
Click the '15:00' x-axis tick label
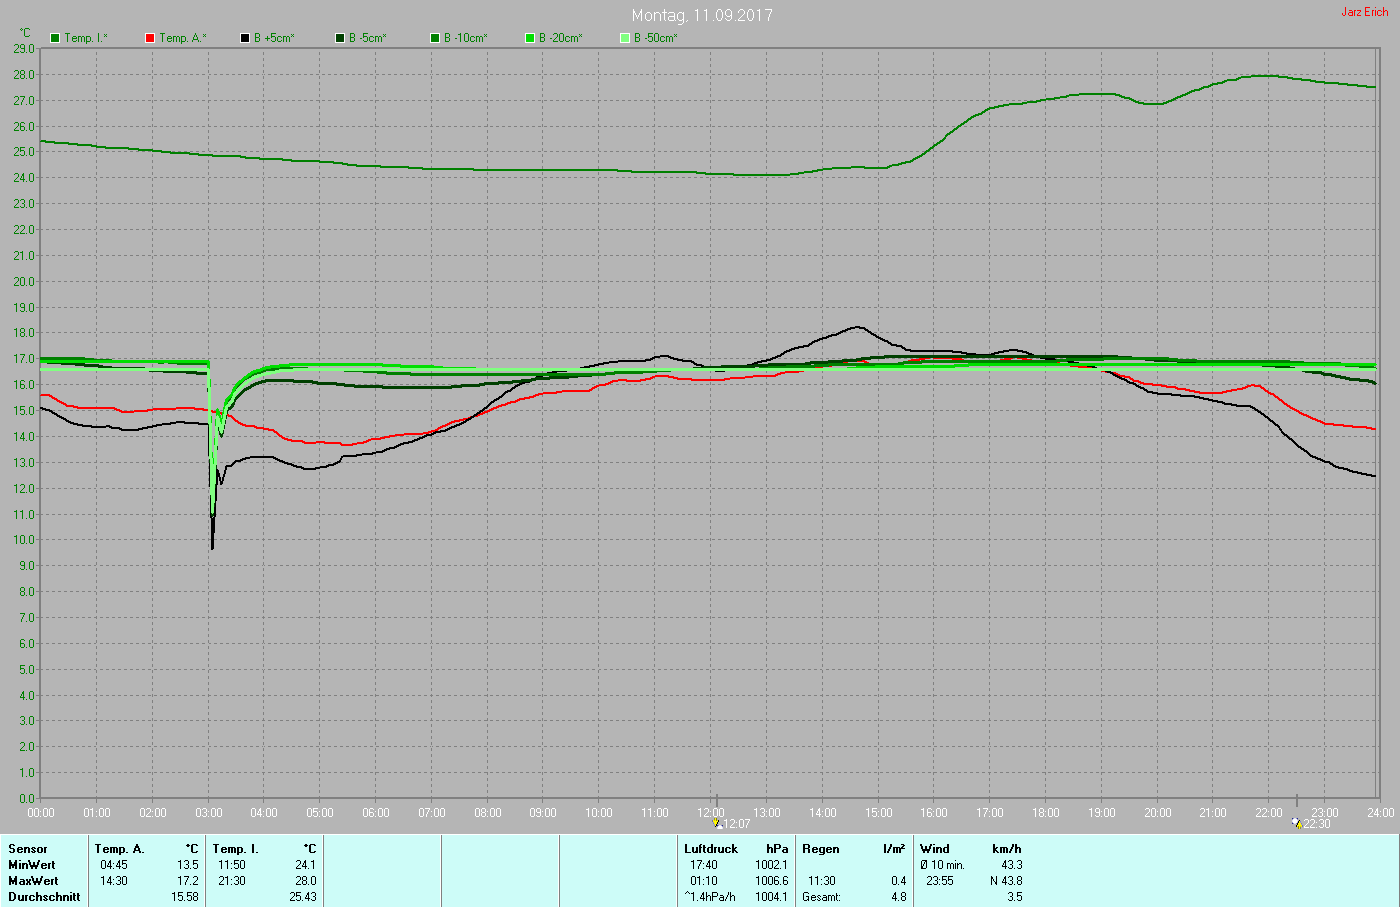click(x=878, y=813)
